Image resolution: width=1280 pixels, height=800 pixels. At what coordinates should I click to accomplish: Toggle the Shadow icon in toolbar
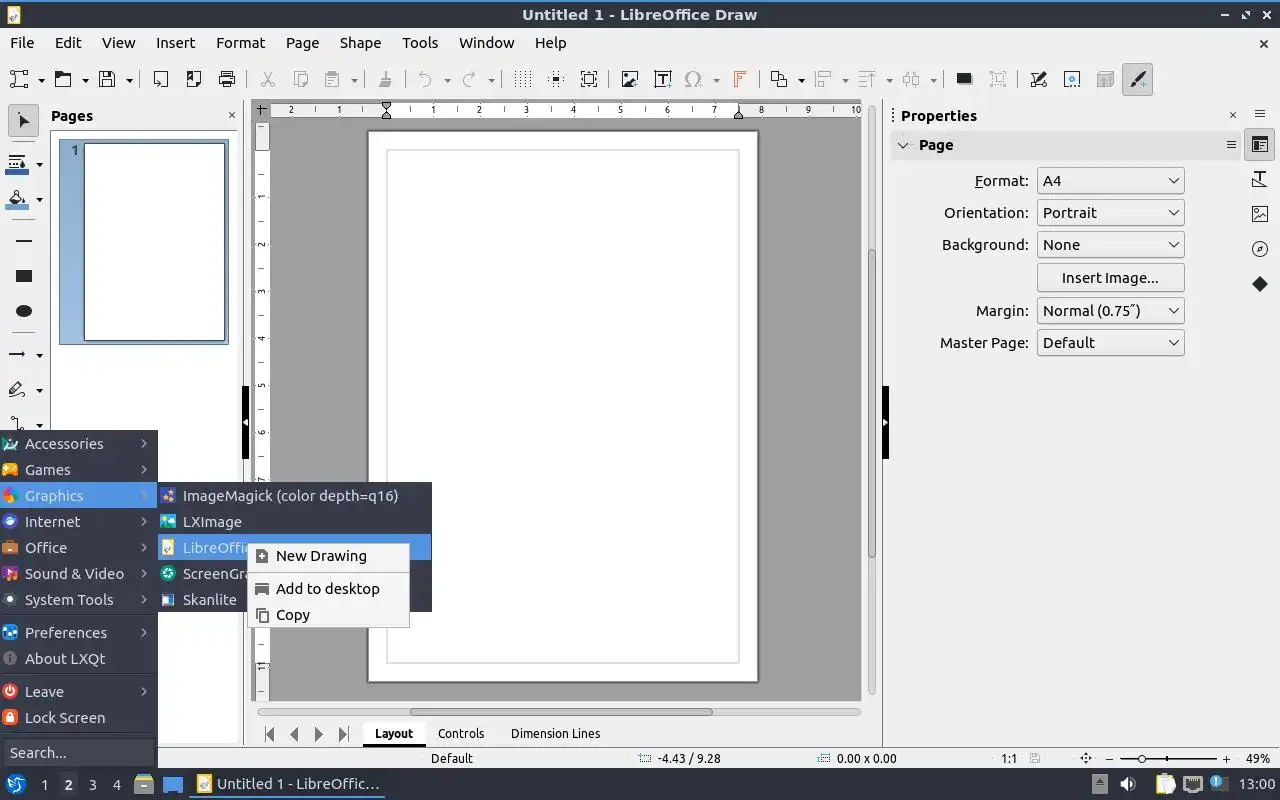[964, 79]
